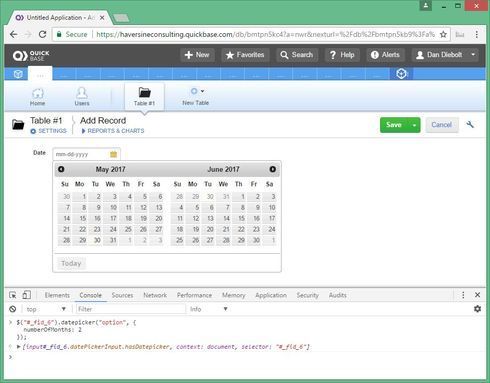Click the hexagon icon in blue bar

click(x=401, y=74)
